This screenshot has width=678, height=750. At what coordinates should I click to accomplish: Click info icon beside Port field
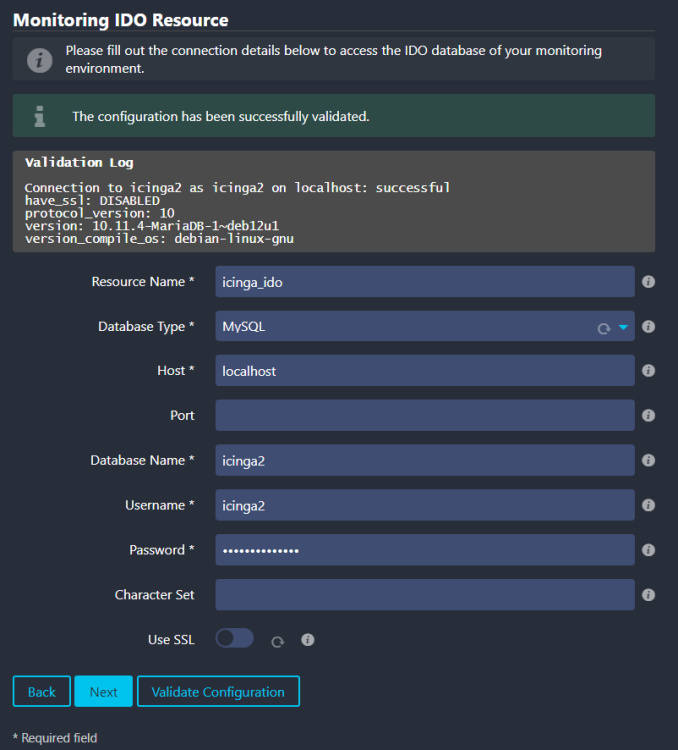click(x=648, y=416)
